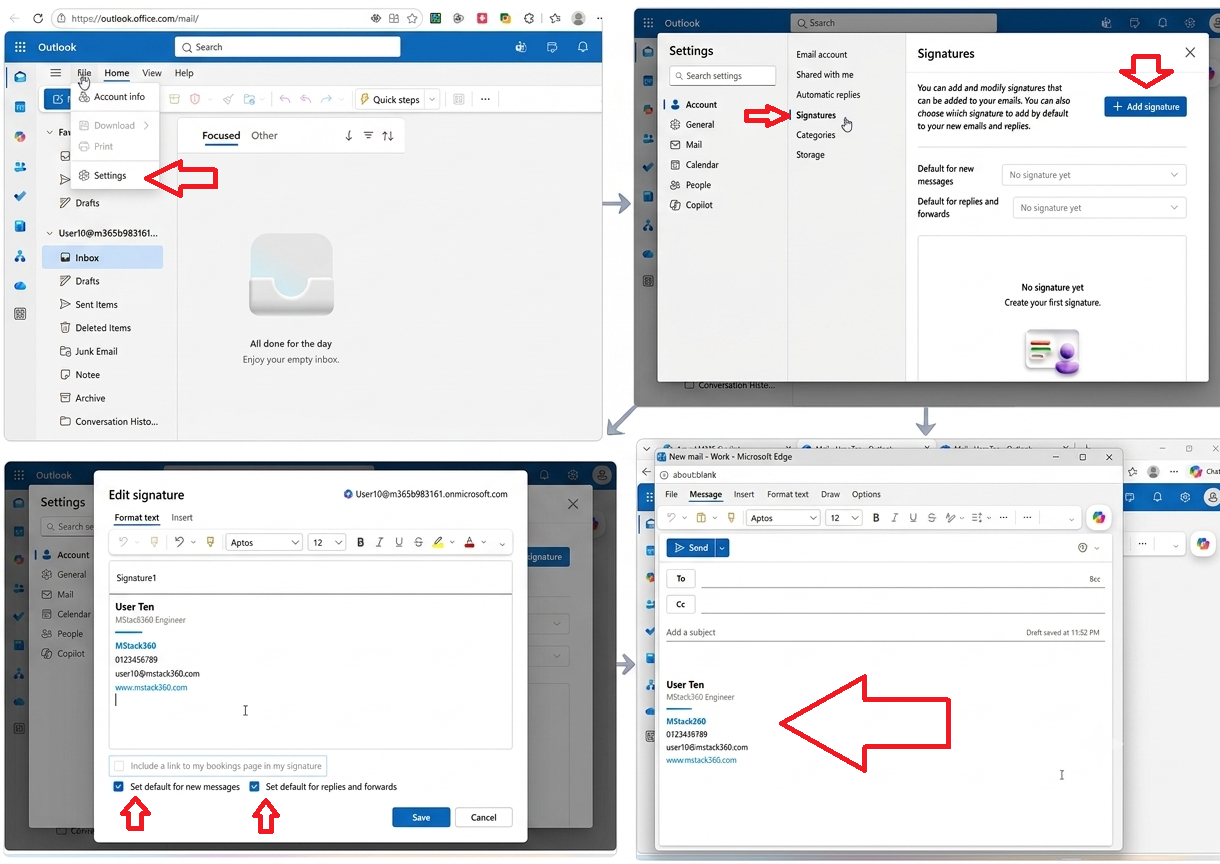Click the Signature1 name field
This screenshot has height=864, width=1220.
[x=311, y=578]
